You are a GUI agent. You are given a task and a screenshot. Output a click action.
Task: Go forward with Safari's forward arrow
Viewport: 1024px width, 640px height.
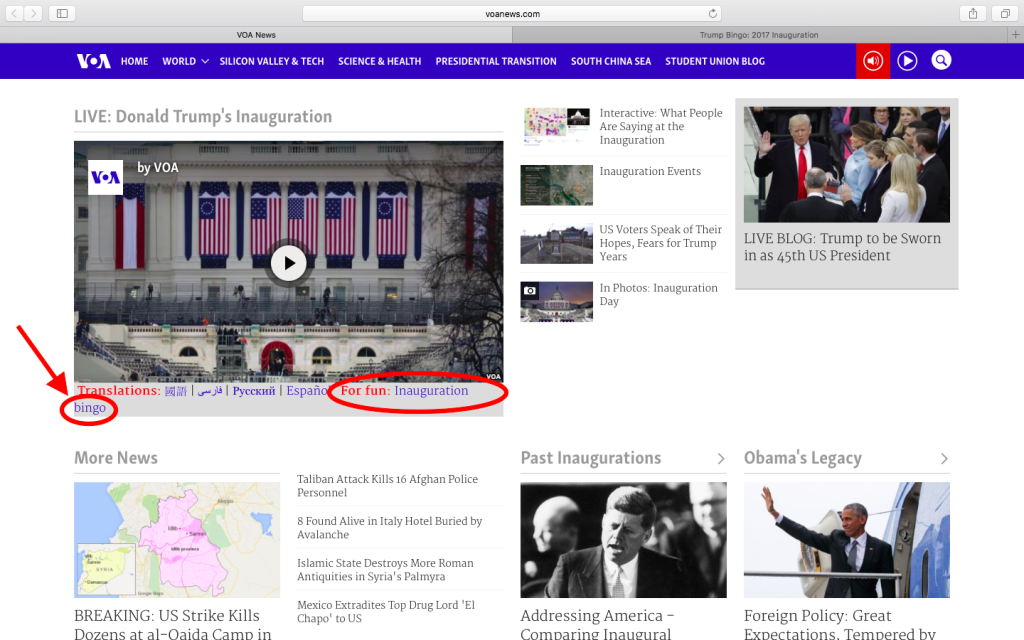click(x=33, y=13)
